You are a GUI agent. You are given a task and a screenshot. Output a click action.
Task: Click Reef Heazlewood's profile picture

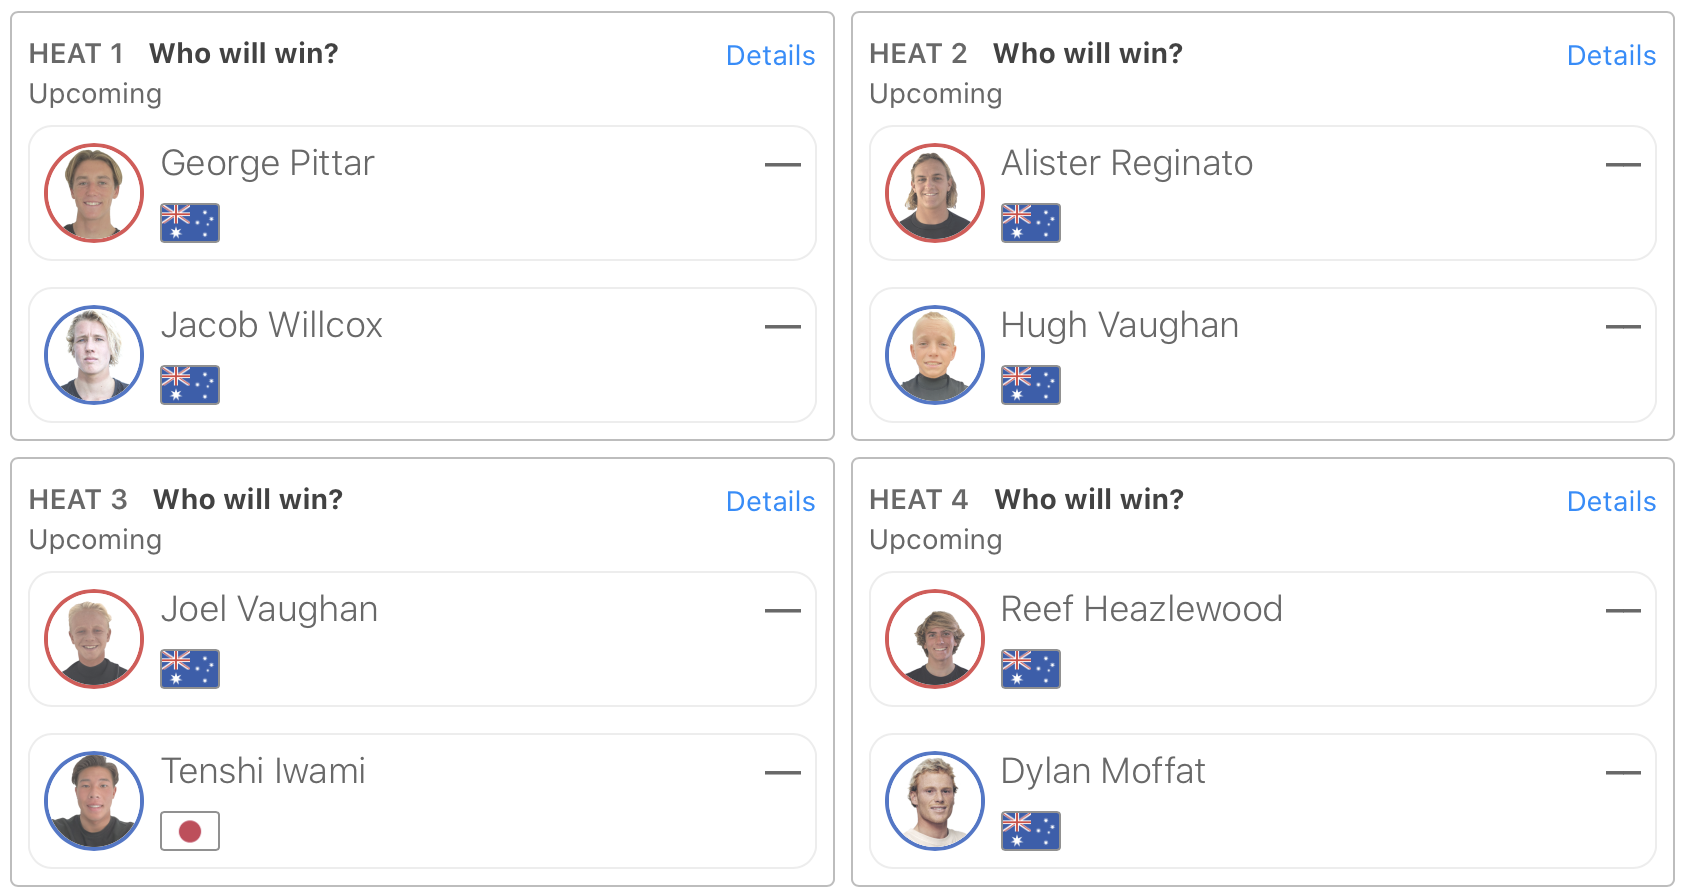coord(935,639)
